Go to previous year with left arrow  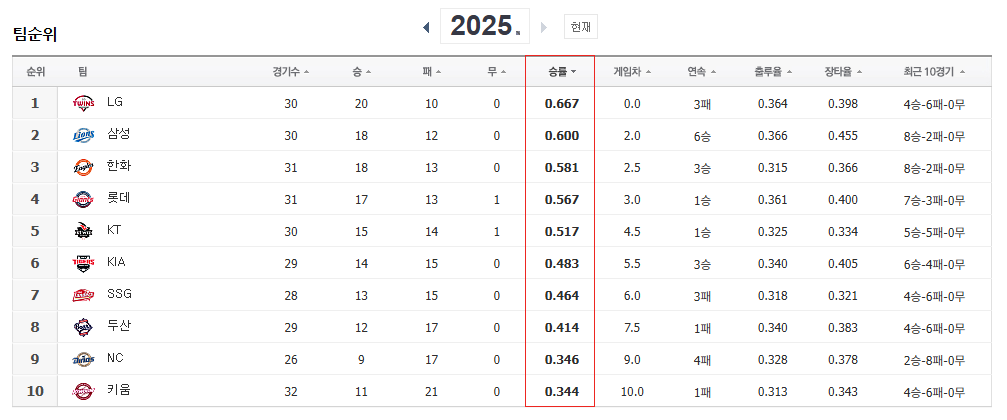426,28
